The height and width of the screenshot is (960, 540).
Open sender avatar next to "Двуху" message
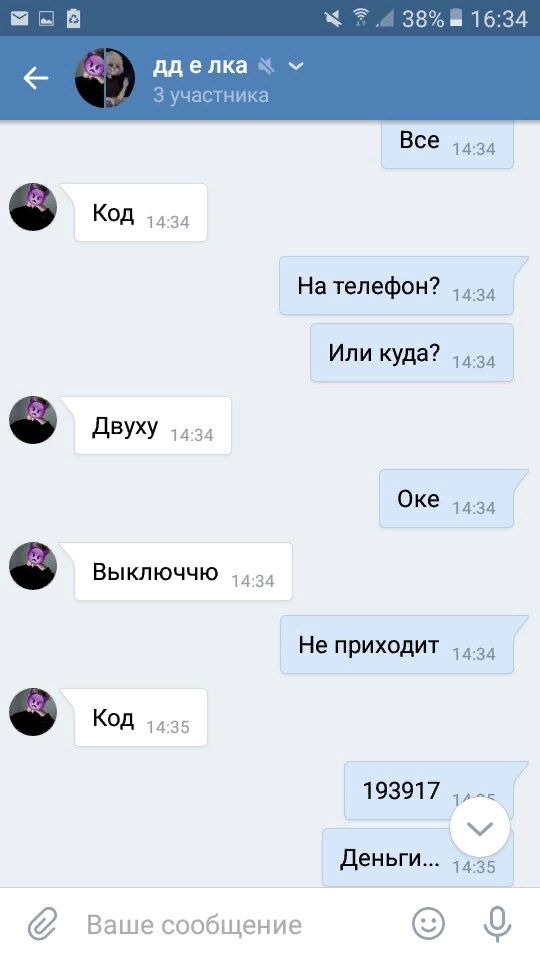33,420
